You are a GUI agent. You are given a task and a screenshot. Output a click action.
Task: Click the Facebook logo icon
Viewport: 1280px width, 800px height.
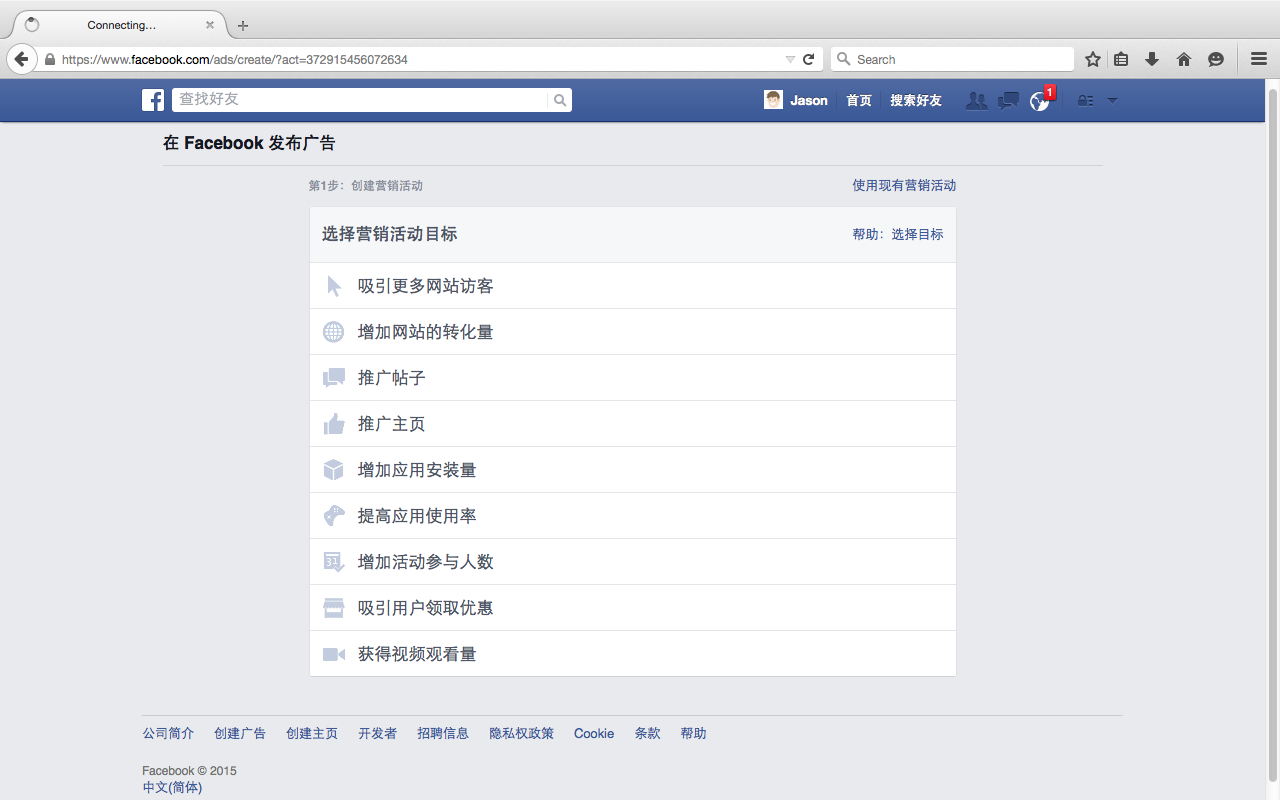(153, 100)
